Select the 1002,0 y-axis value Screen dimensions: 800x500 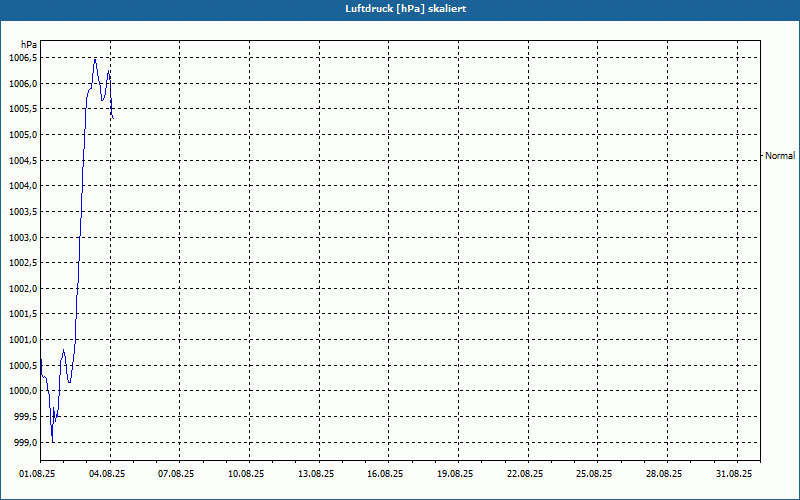23,288
